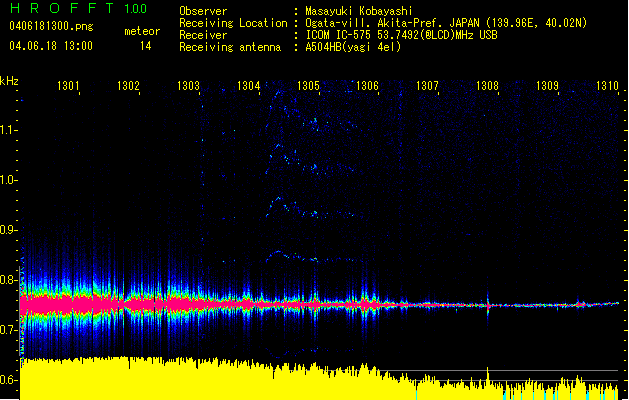
Task: Click the 0.8 kHz frequency axis label
Action: click(8, 280)
